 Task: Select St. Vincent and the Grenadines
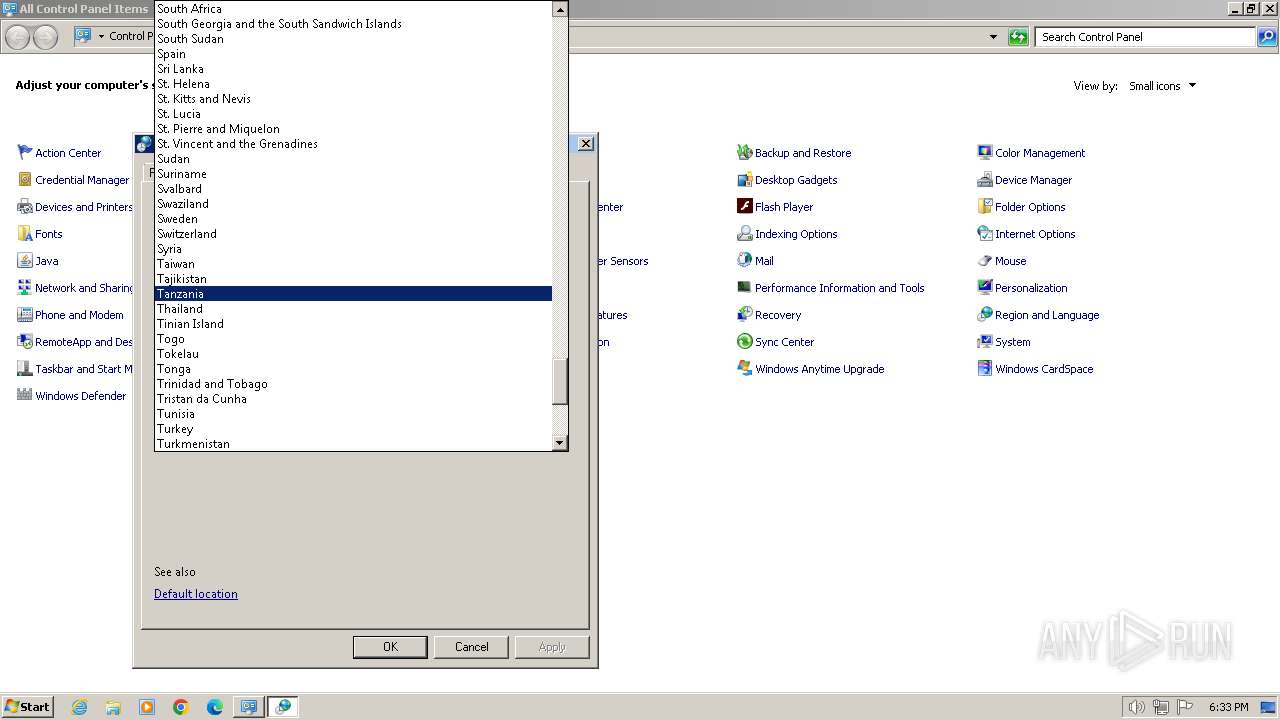click(353, 143)
